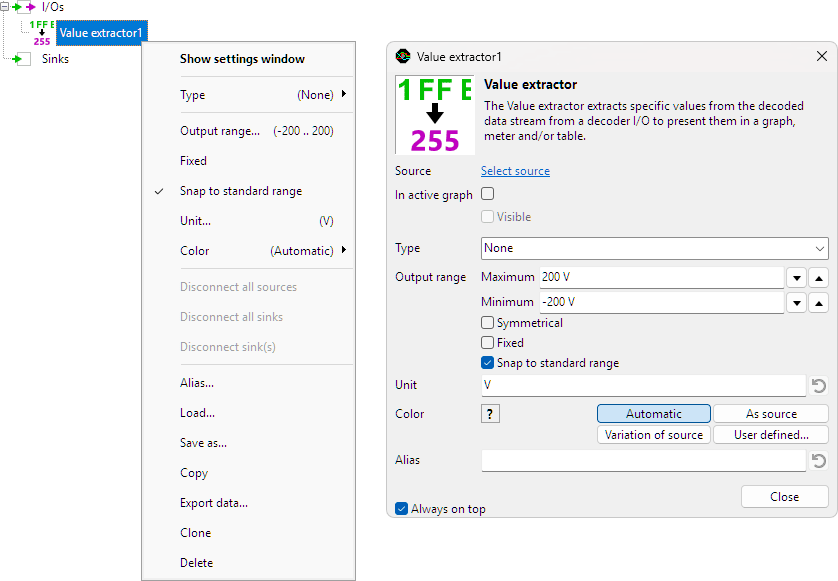Choose Load... in context menu
The image size is (838, 581).
(248, 413)
